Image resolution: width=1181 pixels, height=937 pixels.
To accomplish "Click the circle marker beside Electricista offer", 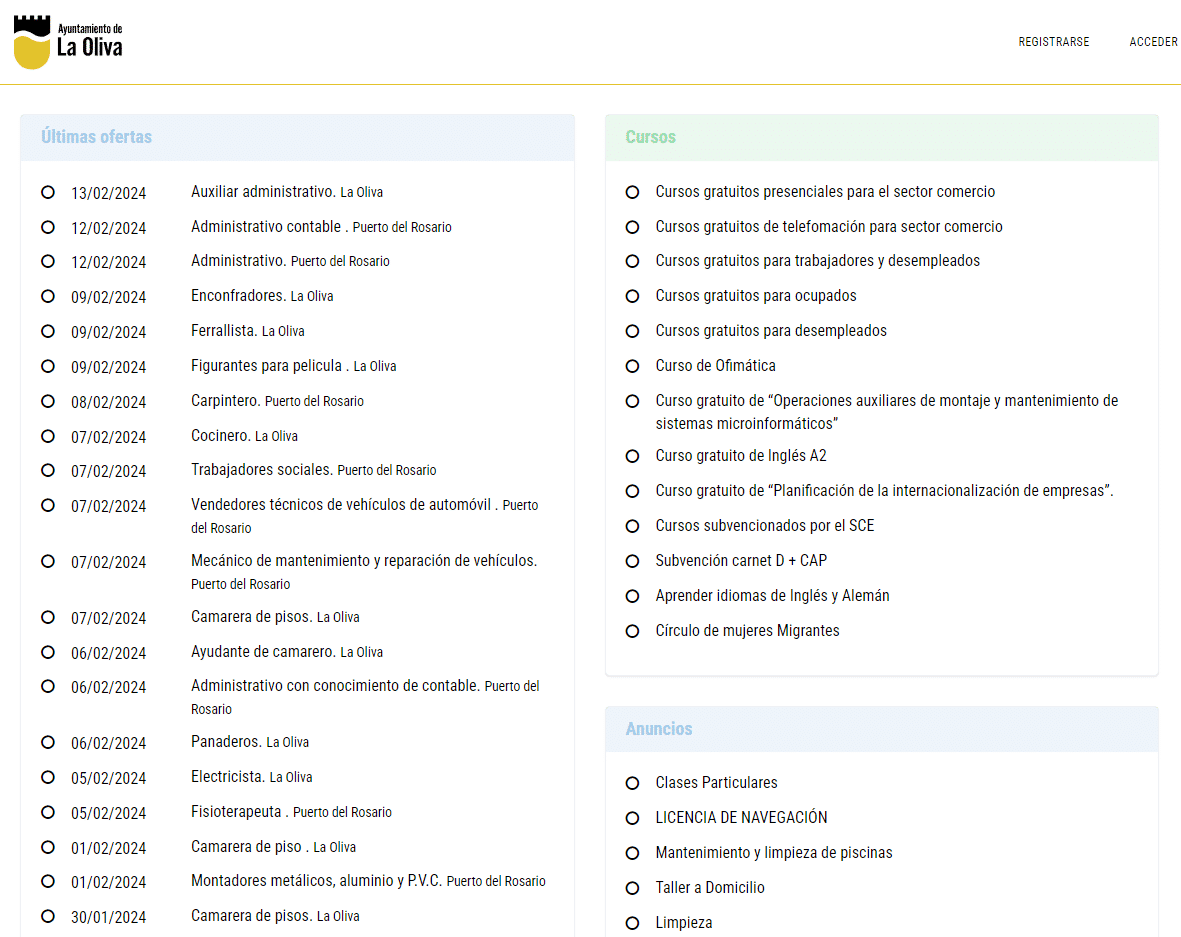I will [x=48, y=777].
